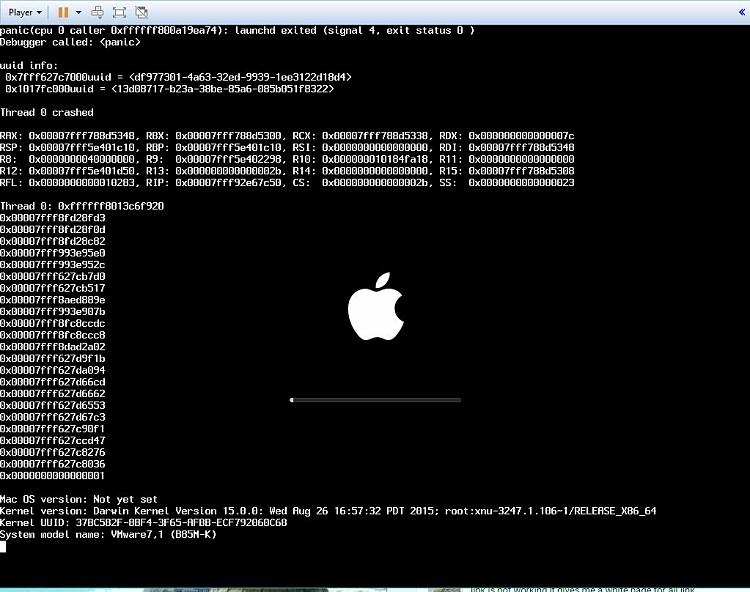Select uuid line 0x7fff627c7000uuid
This screenshot has width=750, height=592.
[x=178, y=77]
